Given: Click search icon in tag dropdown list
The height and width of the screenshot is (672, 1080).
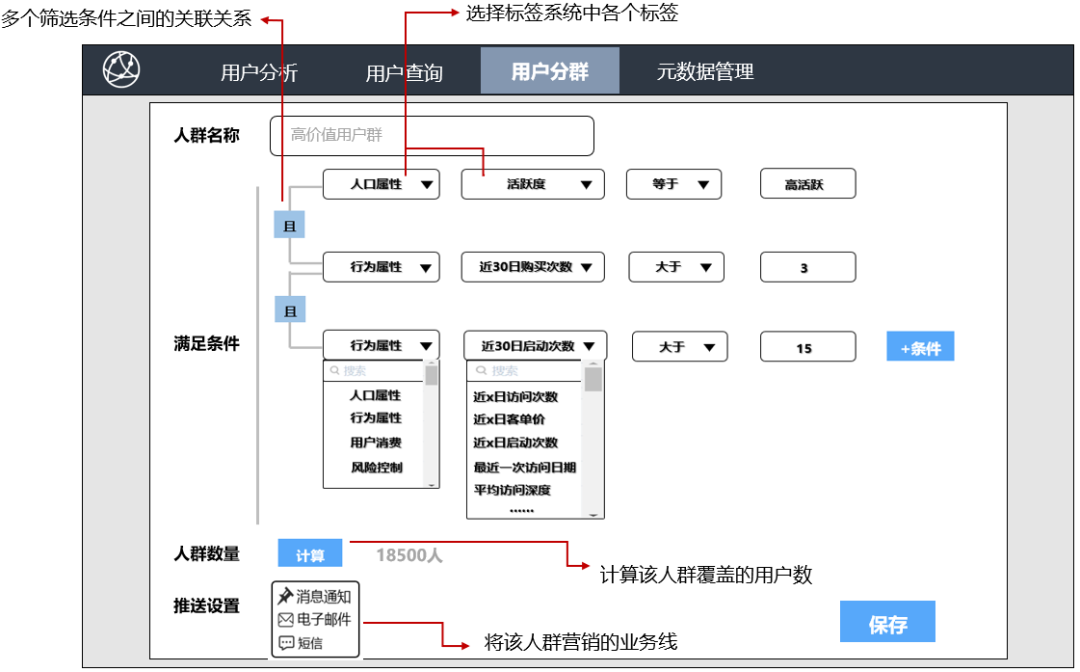Looking at the screenshot, I should 481,371.
